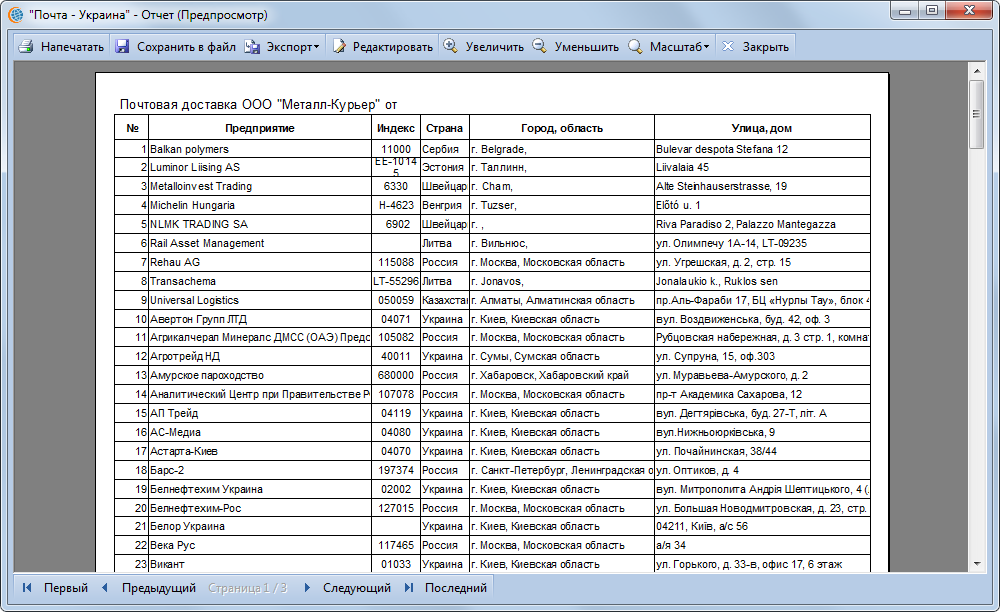Click the Michelin Hungaria cell
The width and height of the screenshot is (1000, 612).
point(260,205)
